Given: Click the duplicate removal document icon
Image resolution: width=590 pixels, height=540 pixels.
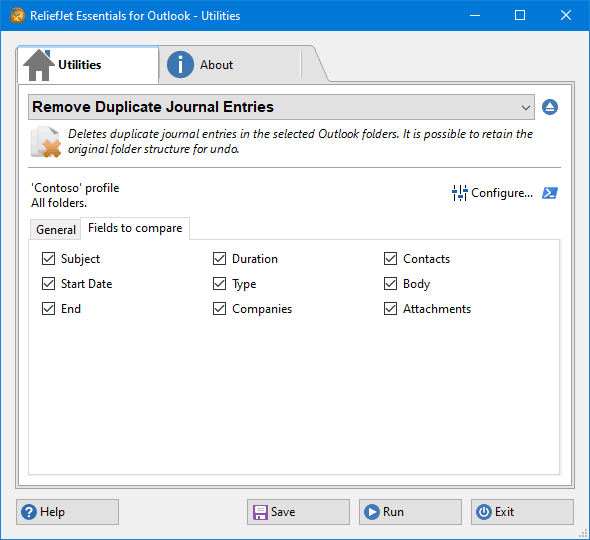Looking at the screenshot, I should coord(46,142).
